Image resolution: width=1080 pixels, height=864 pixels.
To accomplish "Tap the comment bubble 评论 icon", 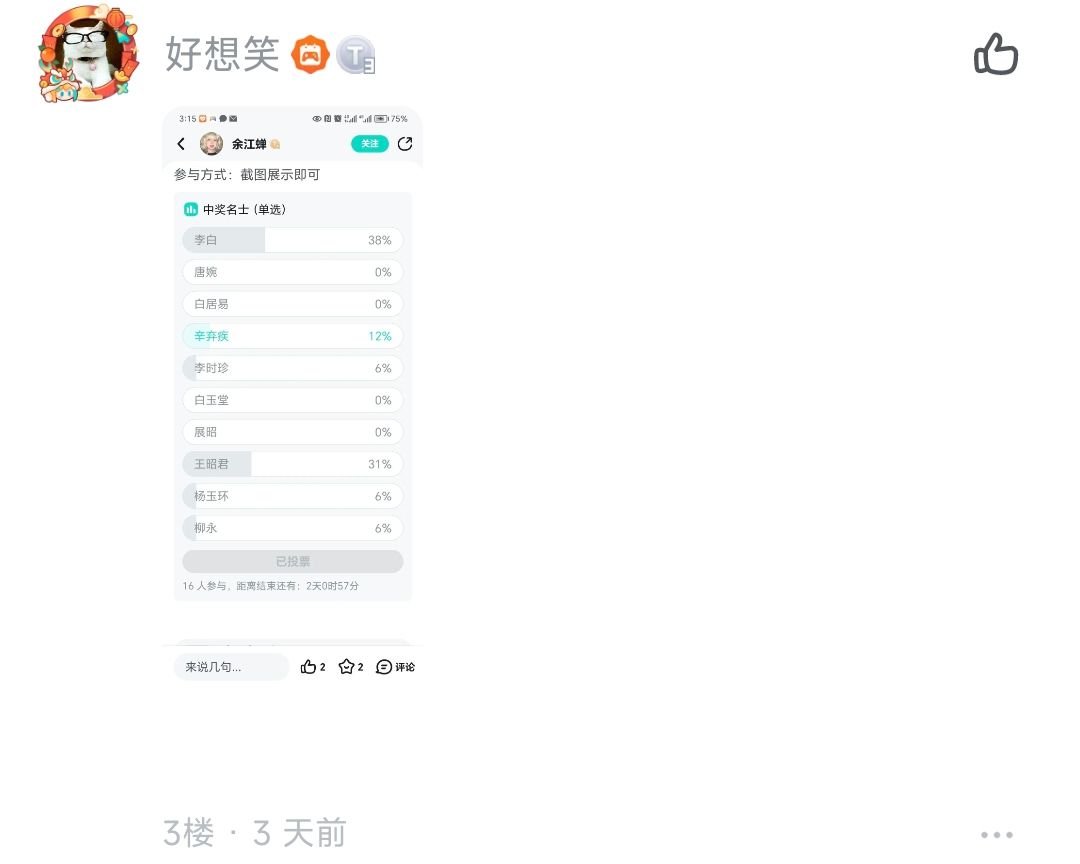I will 395,666.
